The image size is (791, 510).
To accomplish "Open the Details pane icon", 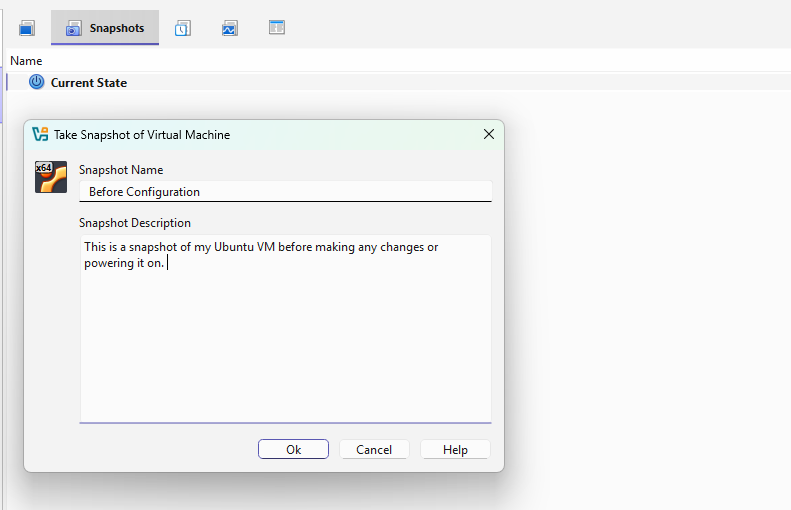I will click(27, 28).
